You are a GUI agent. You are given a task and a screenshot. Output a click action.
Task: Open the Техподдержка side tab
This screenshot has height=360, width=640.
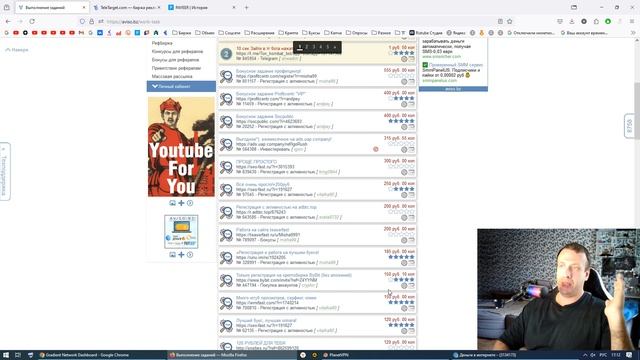[4, 171]
